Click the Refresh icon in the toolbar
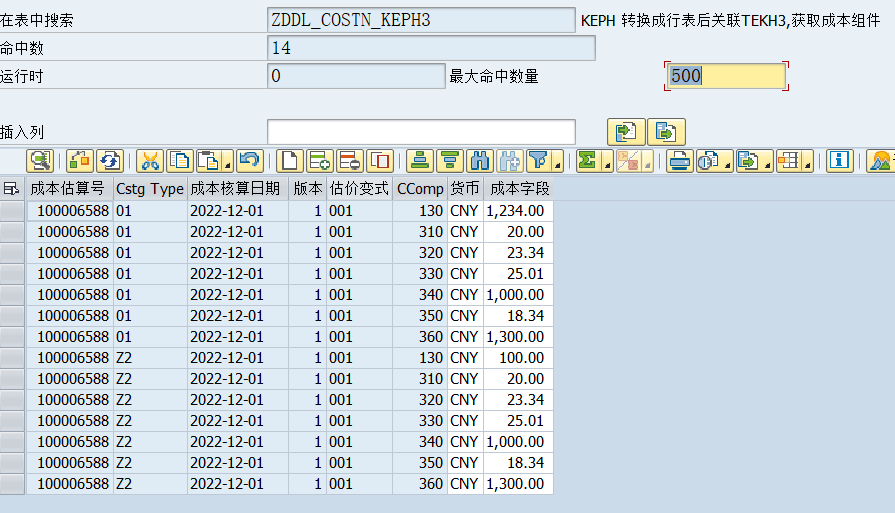The image size is (895, 513). pyautogui.click(x=110, y=161)
